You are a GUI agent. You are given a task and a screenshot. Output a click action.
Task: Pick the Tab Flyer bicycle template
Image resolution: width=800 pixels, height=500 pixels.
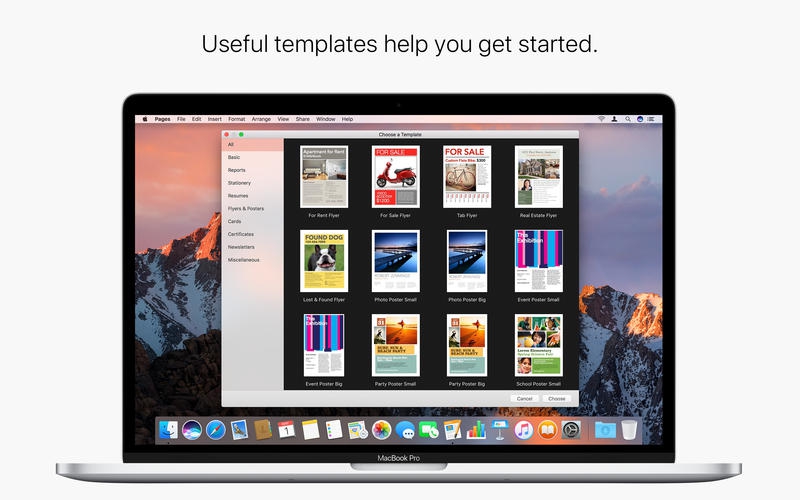[x=467, y=177]
